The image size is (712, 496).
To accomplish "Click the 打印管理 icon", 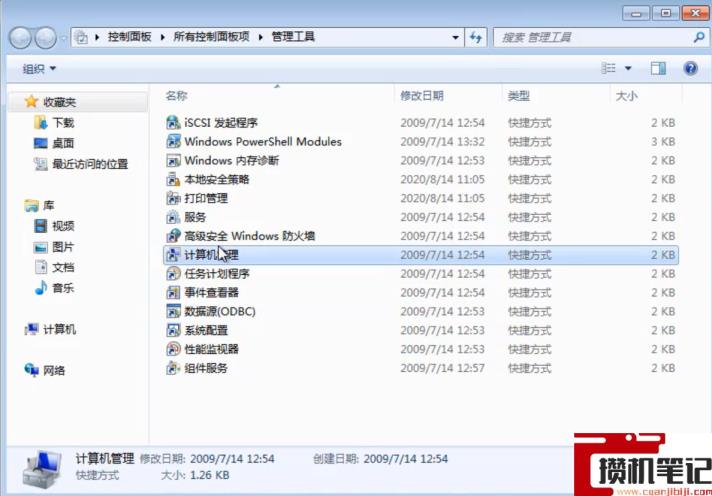I will pos(173,198).
